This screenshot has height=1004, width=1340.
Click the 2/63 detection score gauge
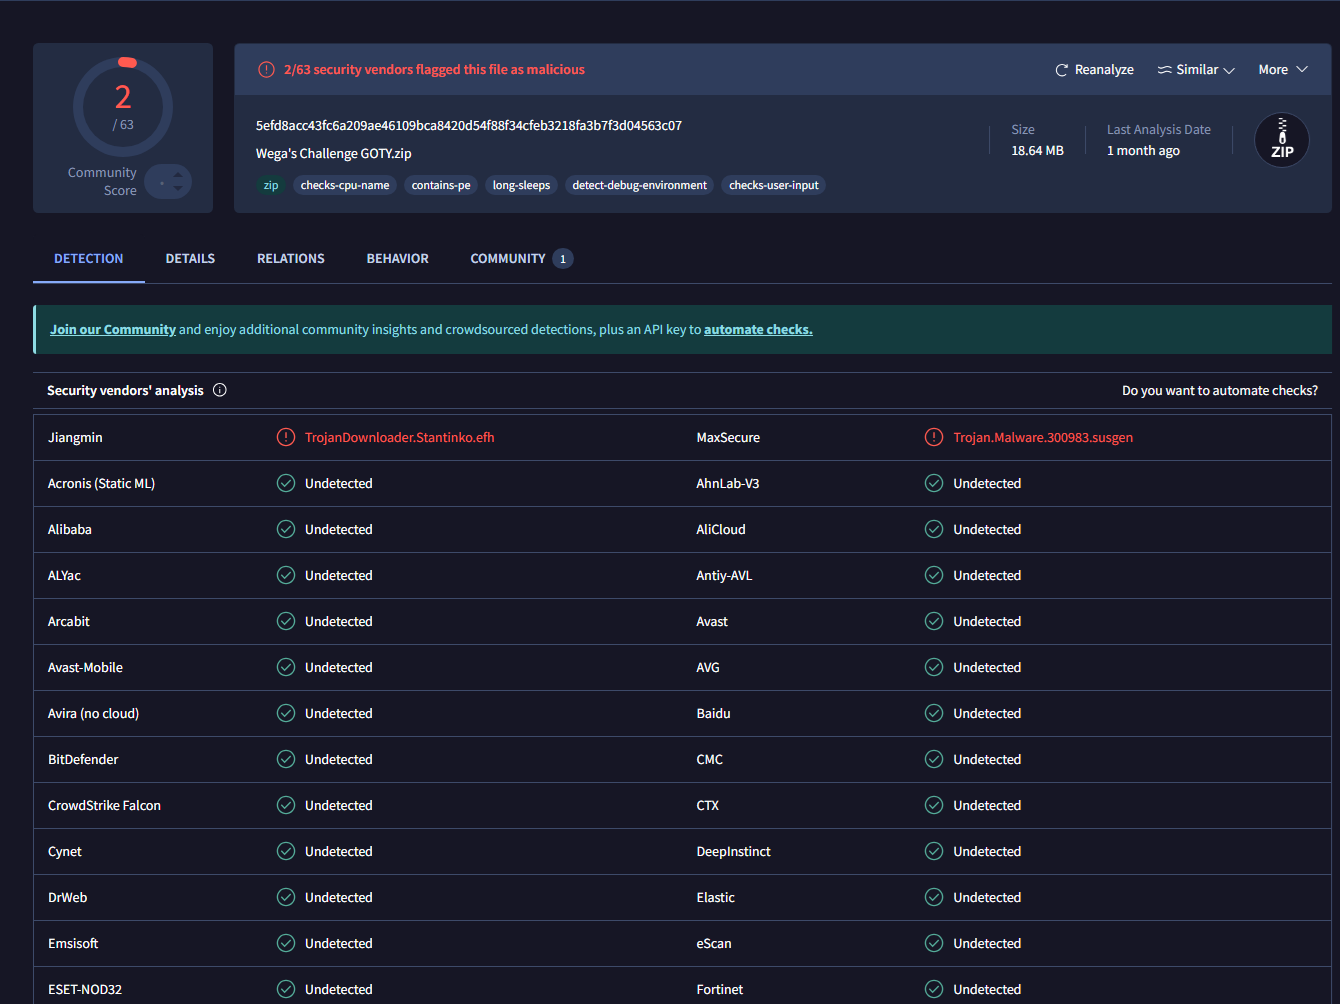[x=123, y=107]
